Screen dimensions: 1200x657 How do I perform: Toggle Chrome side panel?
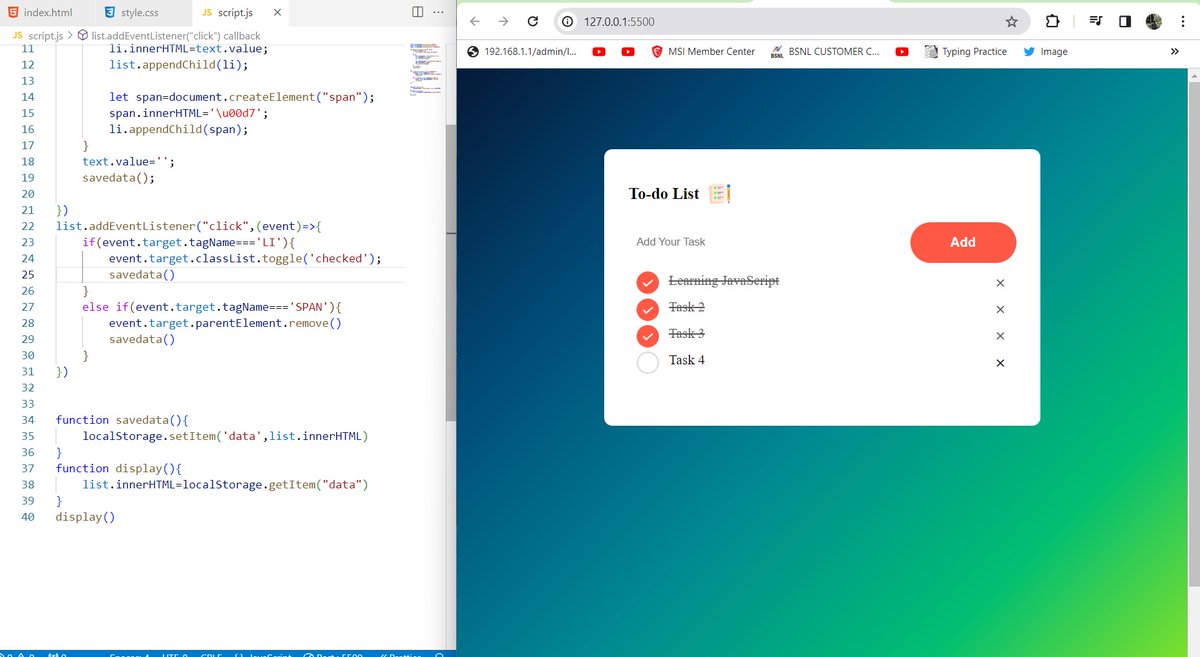coord(1125,21)
